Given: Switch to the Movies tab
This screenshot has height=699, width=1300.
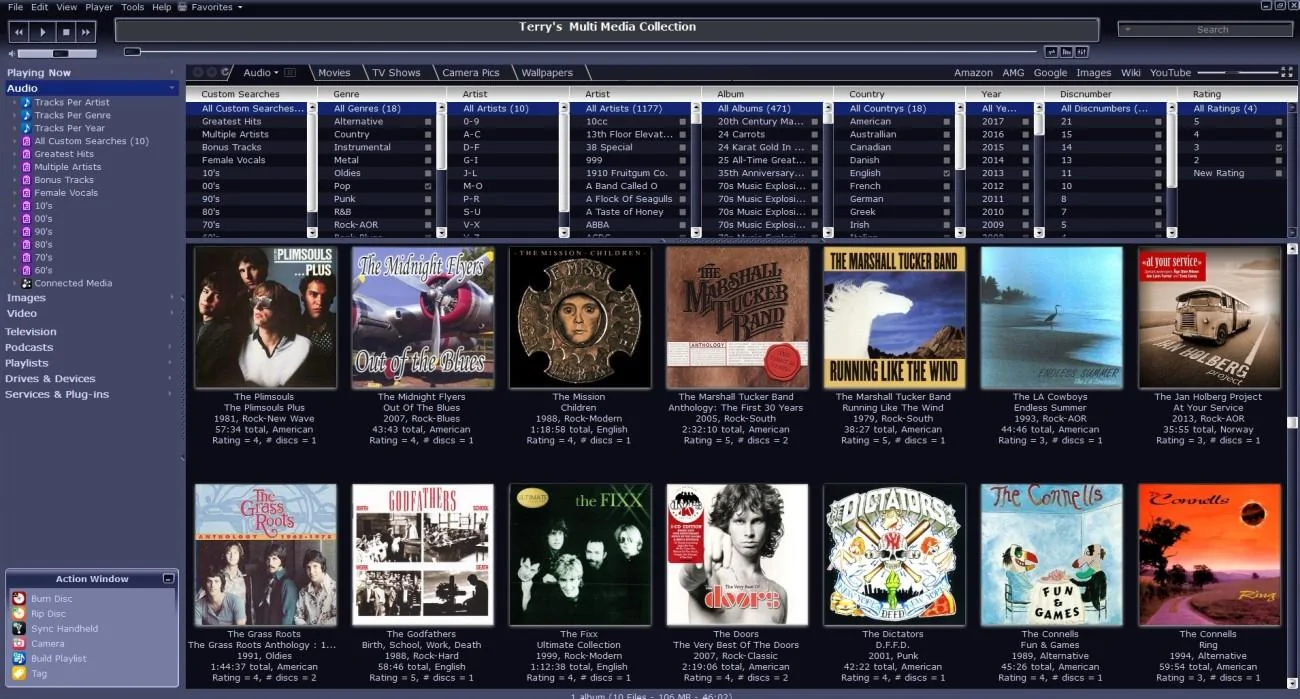Looking at the screenshot, I should click(x=334, y=72).
